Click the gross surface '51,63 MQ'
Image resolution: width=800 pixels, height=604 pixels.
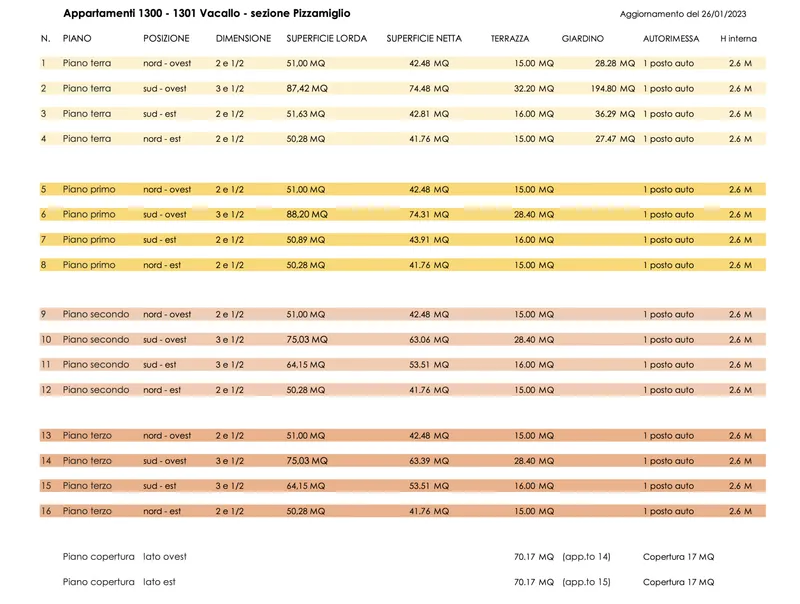(306, 114)
